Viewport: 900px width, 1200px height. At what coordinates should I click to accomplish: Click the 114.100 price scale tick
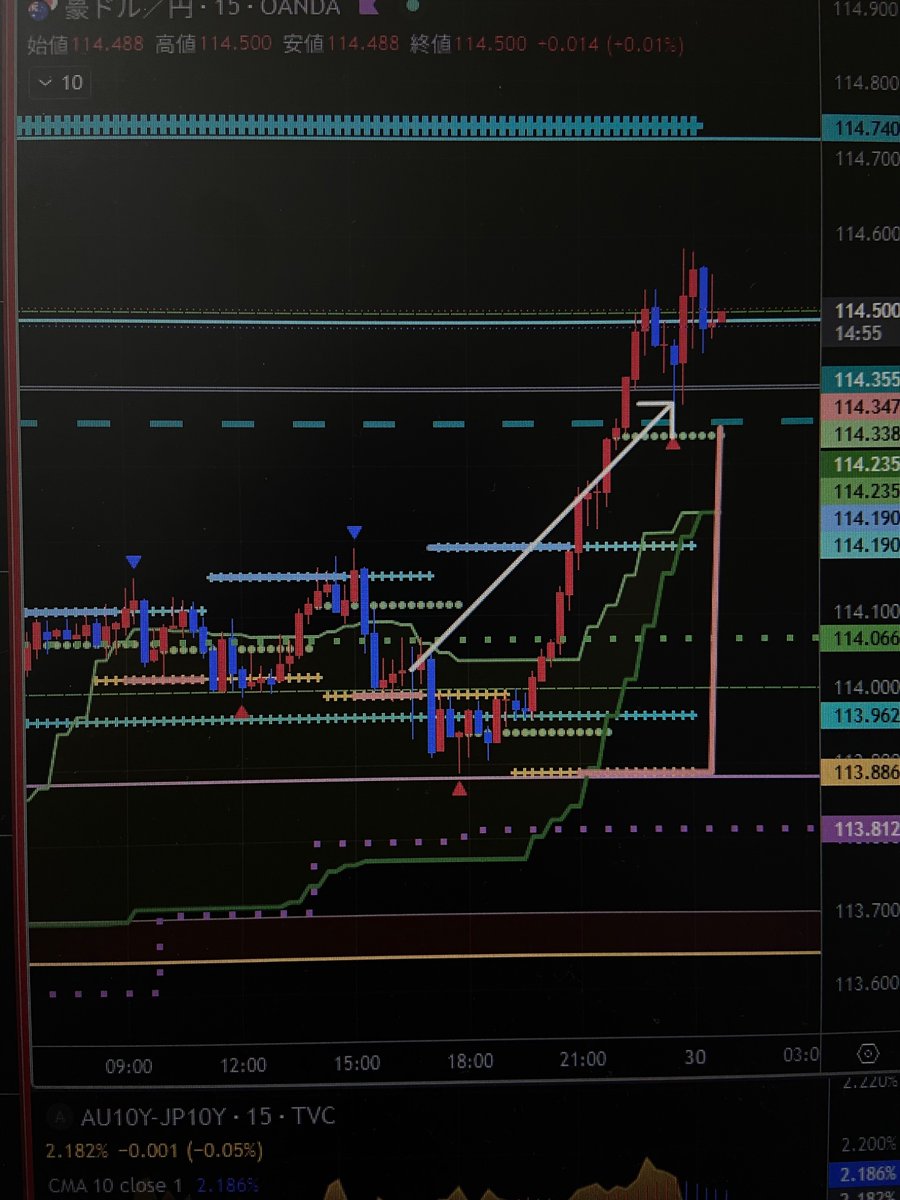(866, 611)
